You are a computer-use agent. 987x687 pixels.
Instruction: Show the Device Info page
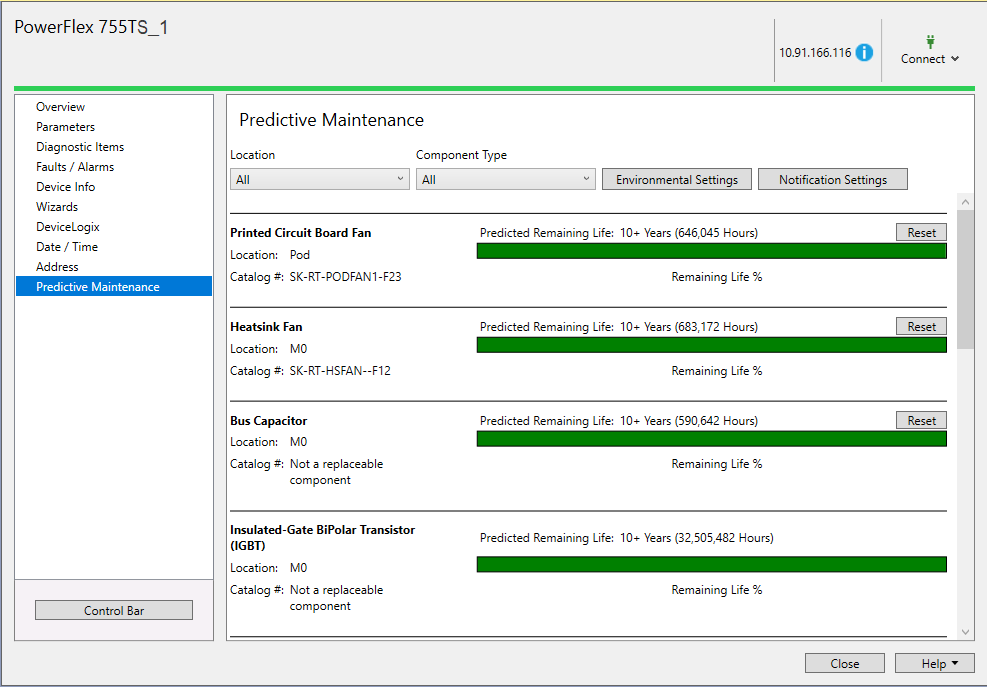pos(114,186)
